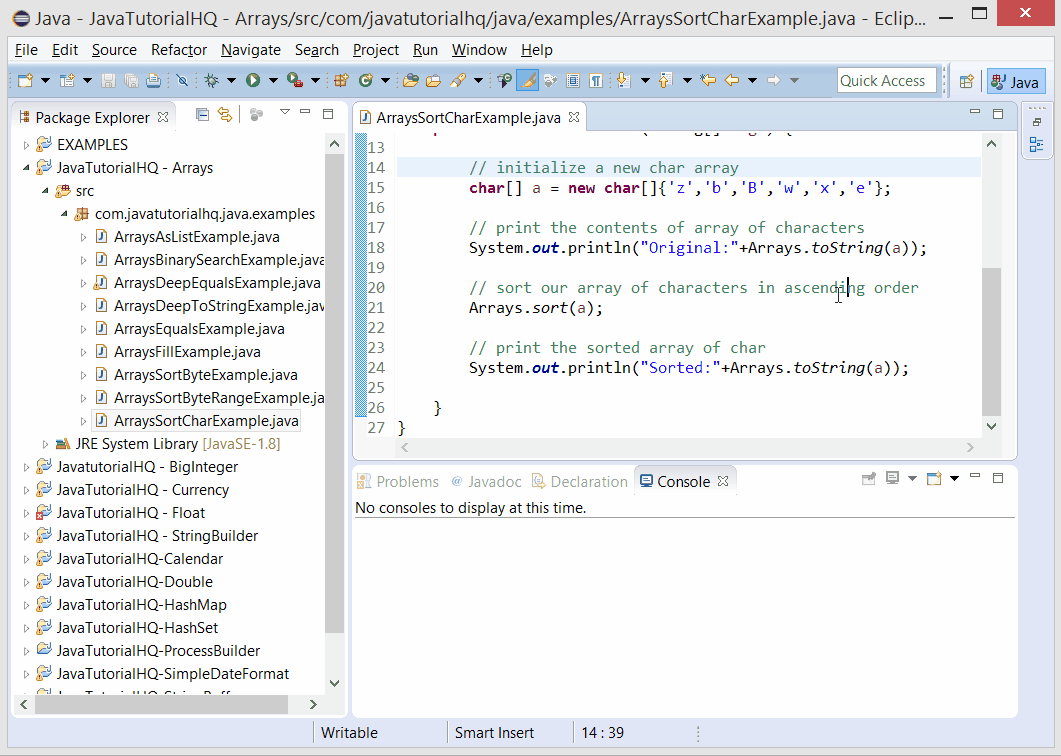Image resolution: width=1061 pixels, height=756 pixels.
Task: Click the New wizard toolbar icon
Action: click(x=25, y=81)
